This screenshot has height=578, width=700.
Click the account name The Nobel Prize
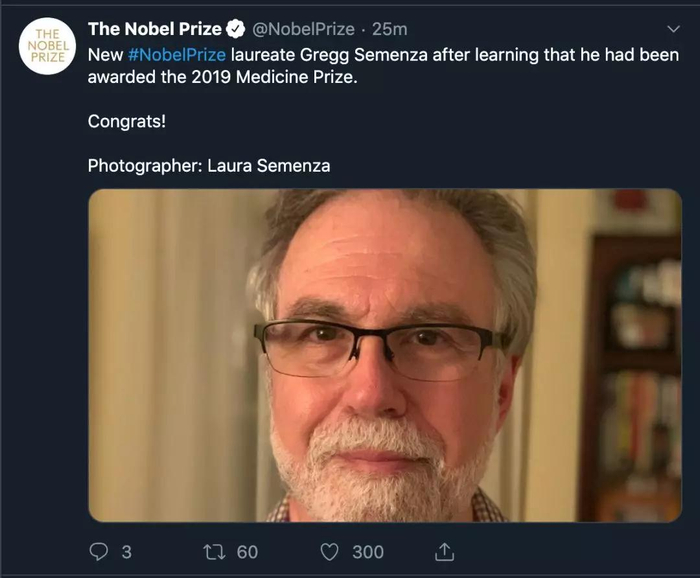(154, 29)
